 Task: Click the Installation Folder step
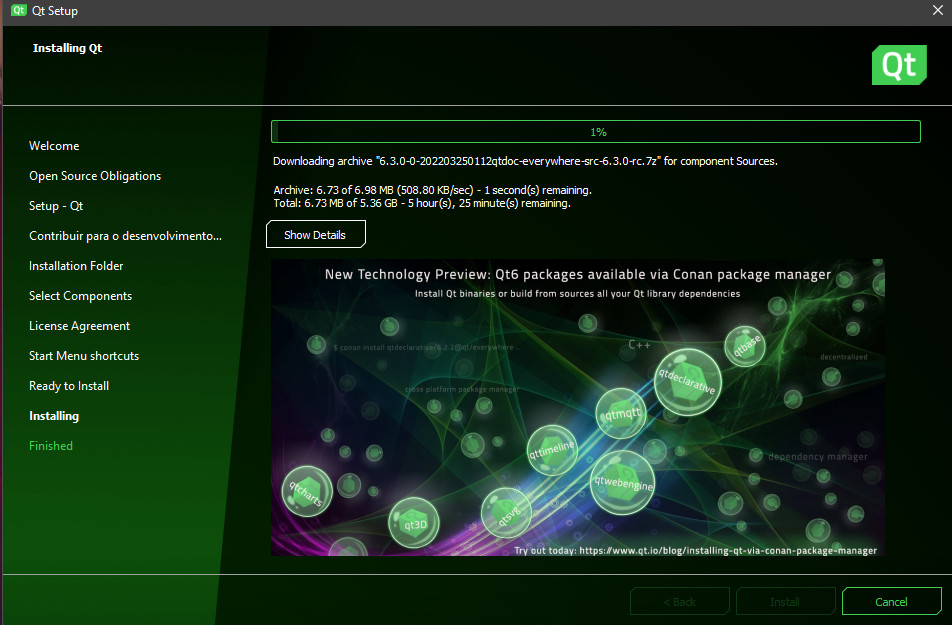pos(76,266)
